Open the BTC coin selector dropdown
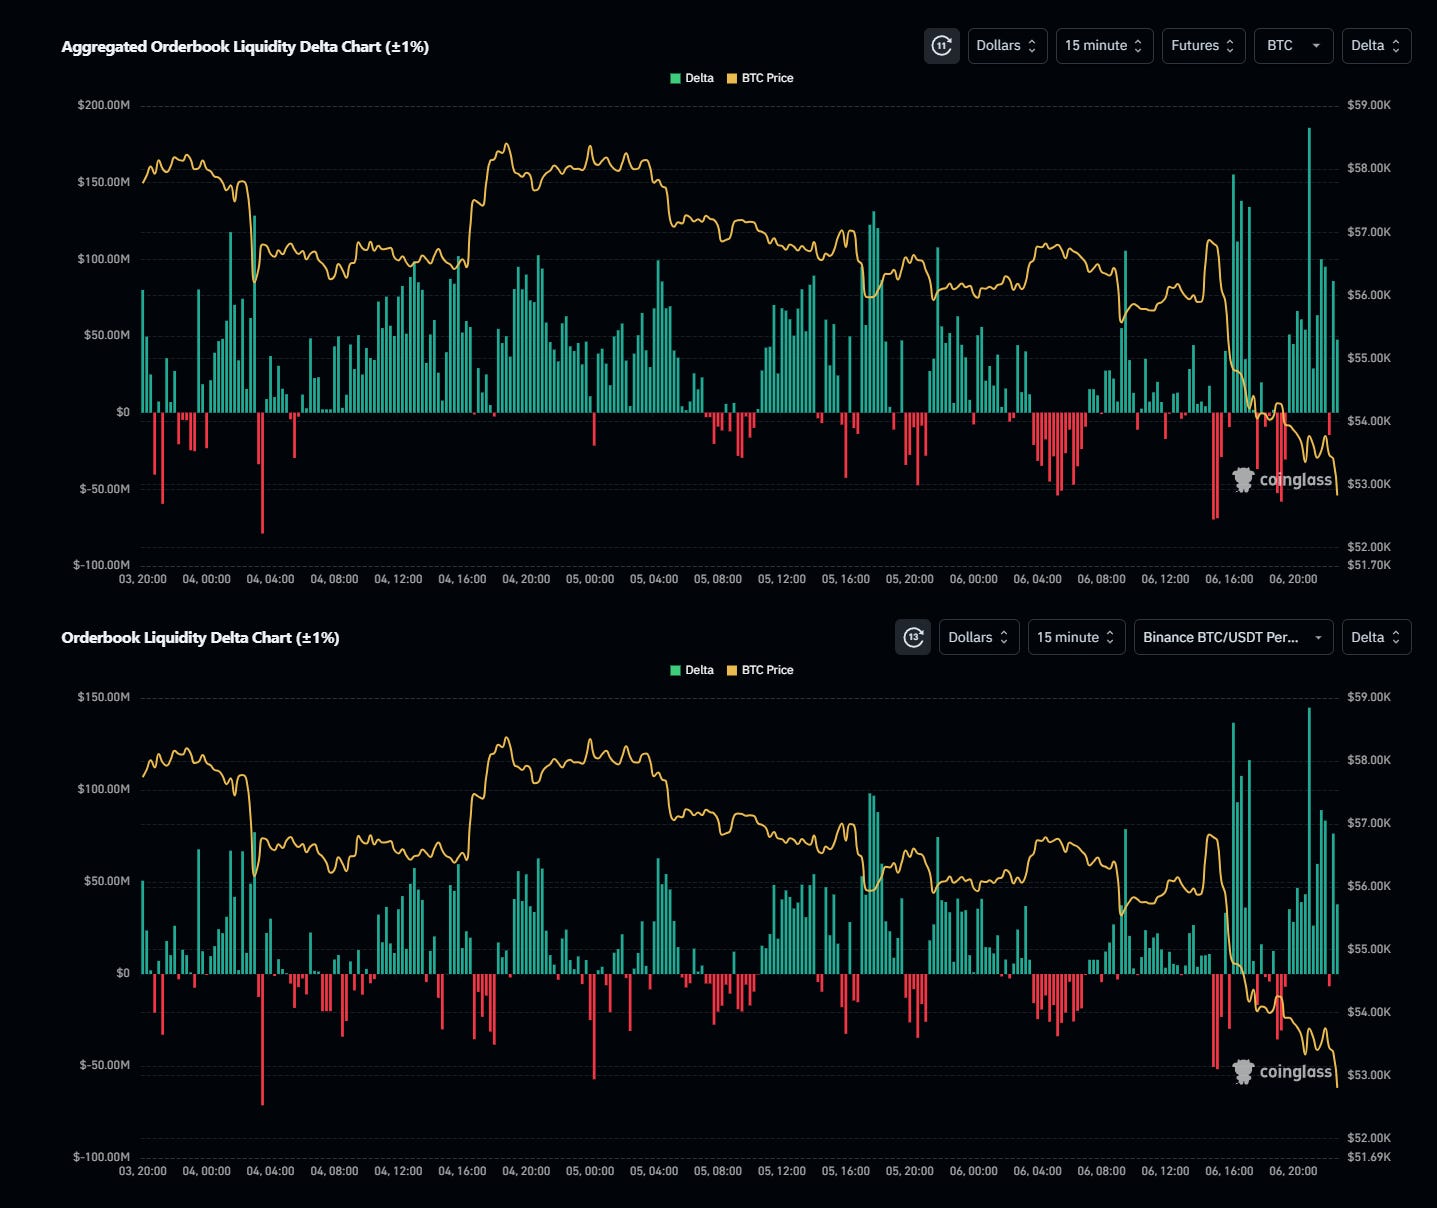The width and height of the screenshot is (1437, 1208). click(x=1293, y=46)
